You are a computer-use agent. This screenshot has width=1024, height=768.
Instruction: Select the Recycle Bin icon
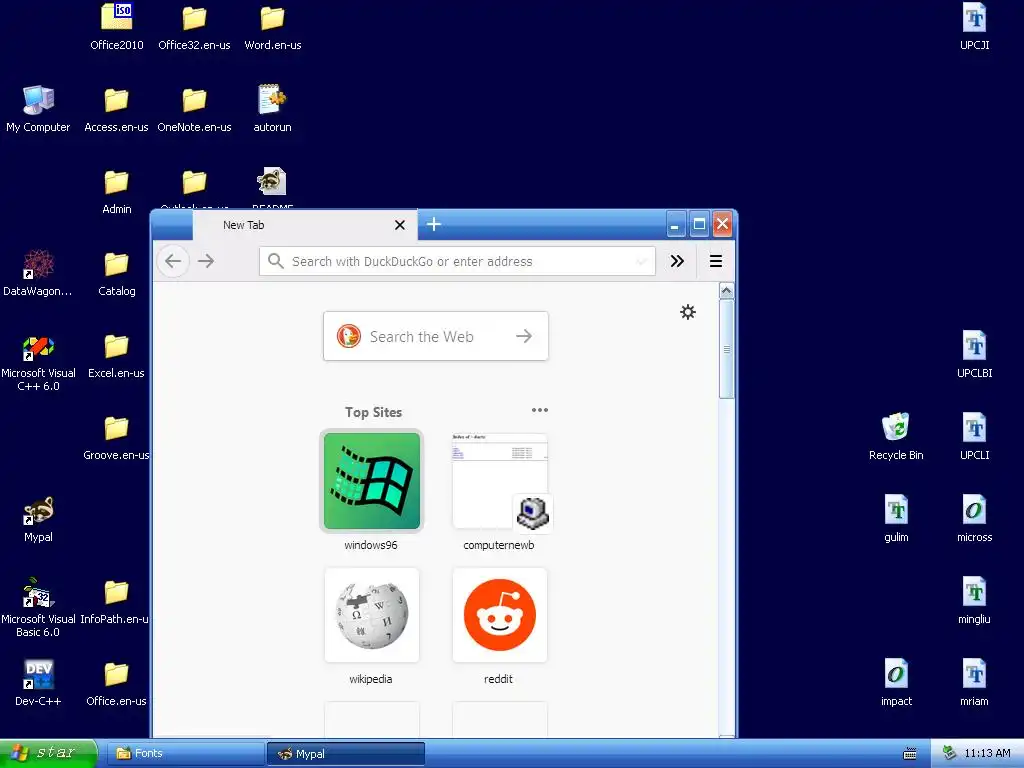pos(896,428)
